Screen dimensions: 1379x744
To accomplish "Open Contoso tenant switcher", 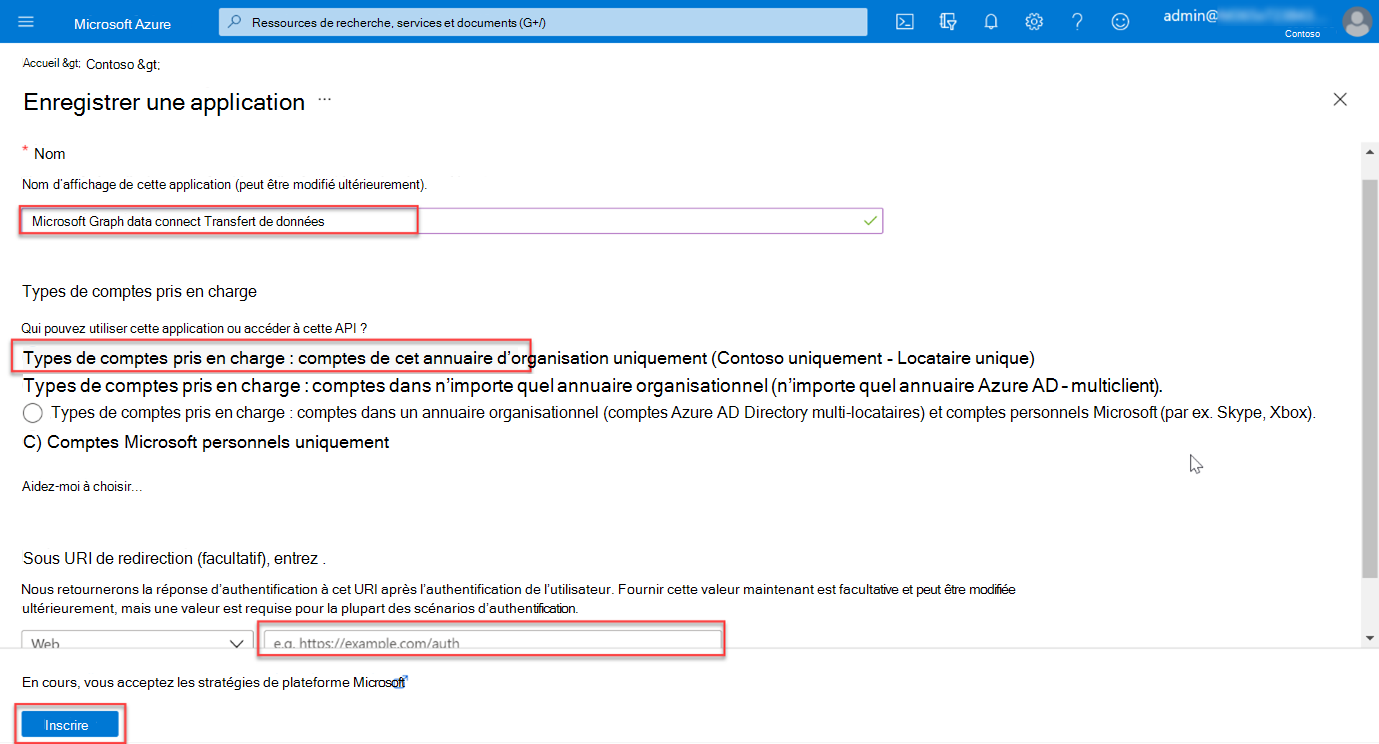I will (1302, 33).
